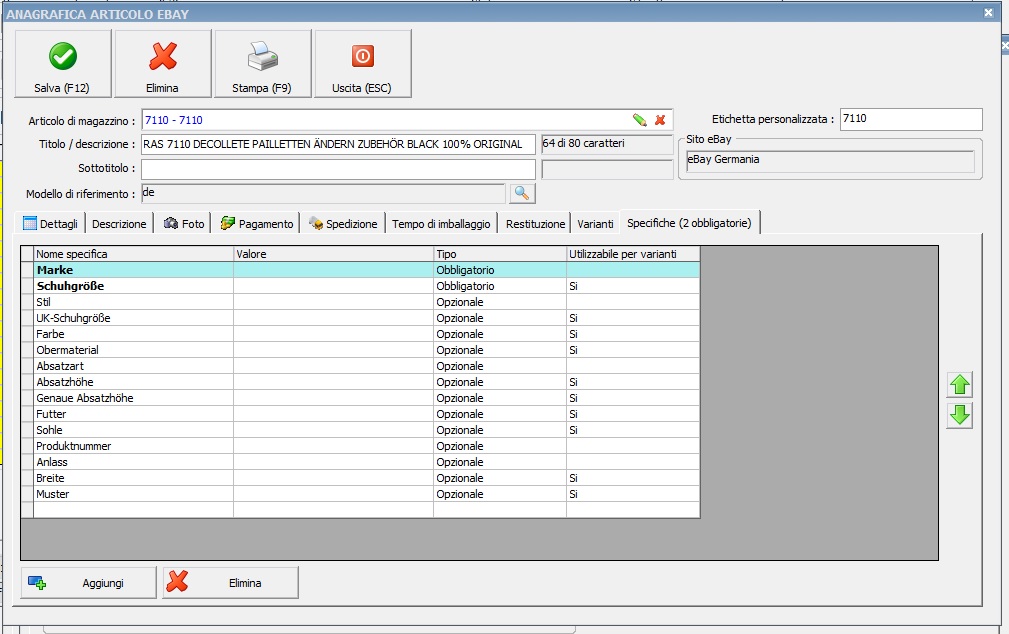This screenshot has width=1009, height=634.
Task: Click the Valore cell for Marke
Action: click(x=333, y=270)
